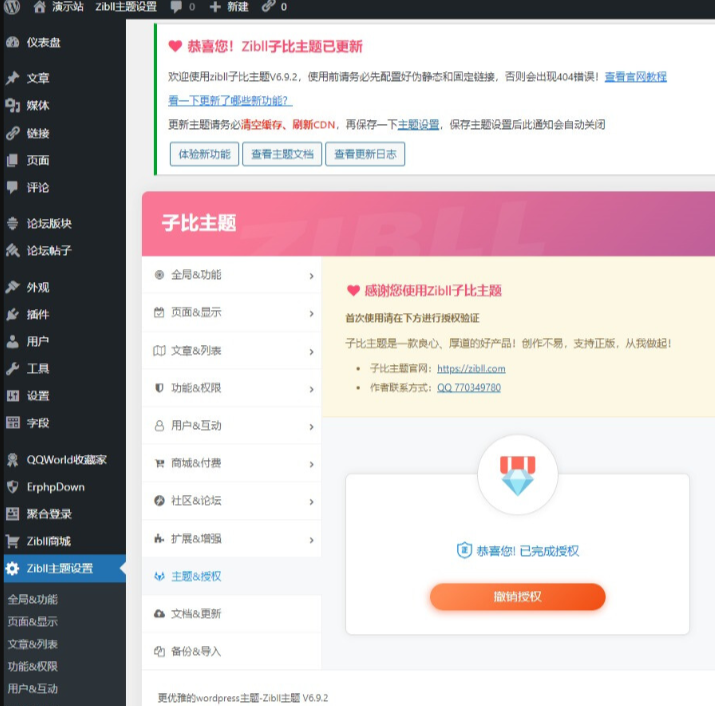Open the 备份&导入 tab
715x706 pixels.
(196, 651)
